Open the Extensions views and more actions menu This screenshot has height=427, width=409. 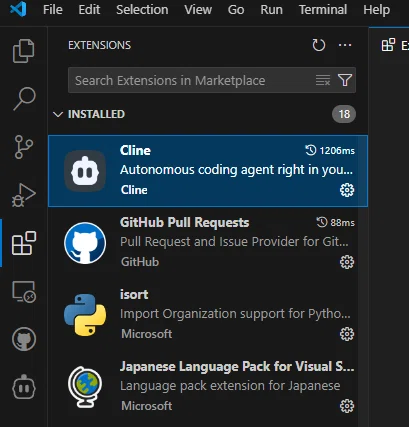[x=345, y=45]
